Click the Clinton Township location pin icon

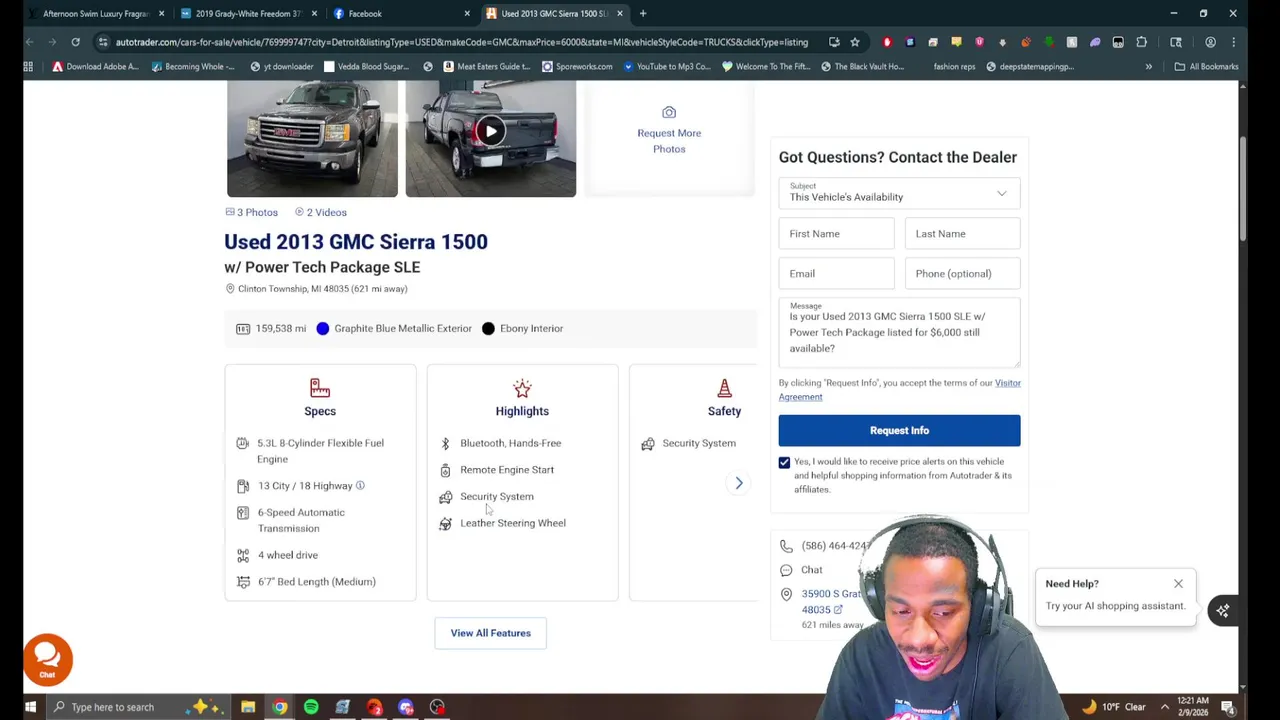230,289
